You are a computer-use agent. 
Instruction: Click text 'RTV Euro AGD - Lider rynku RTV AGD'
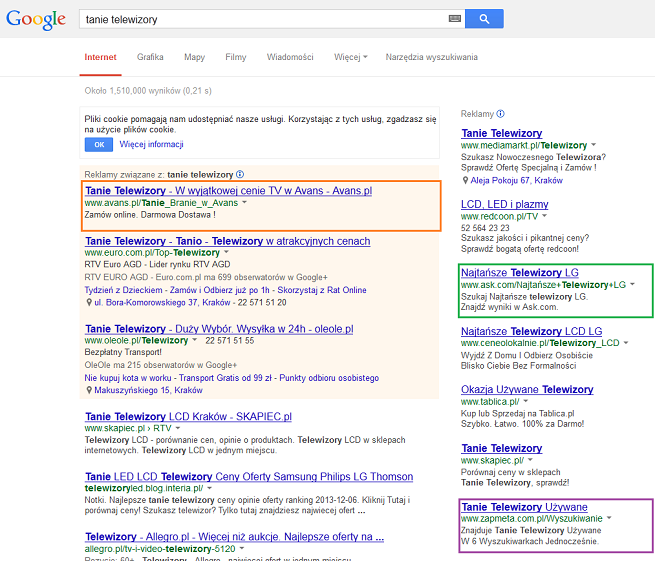pos(157,264)
